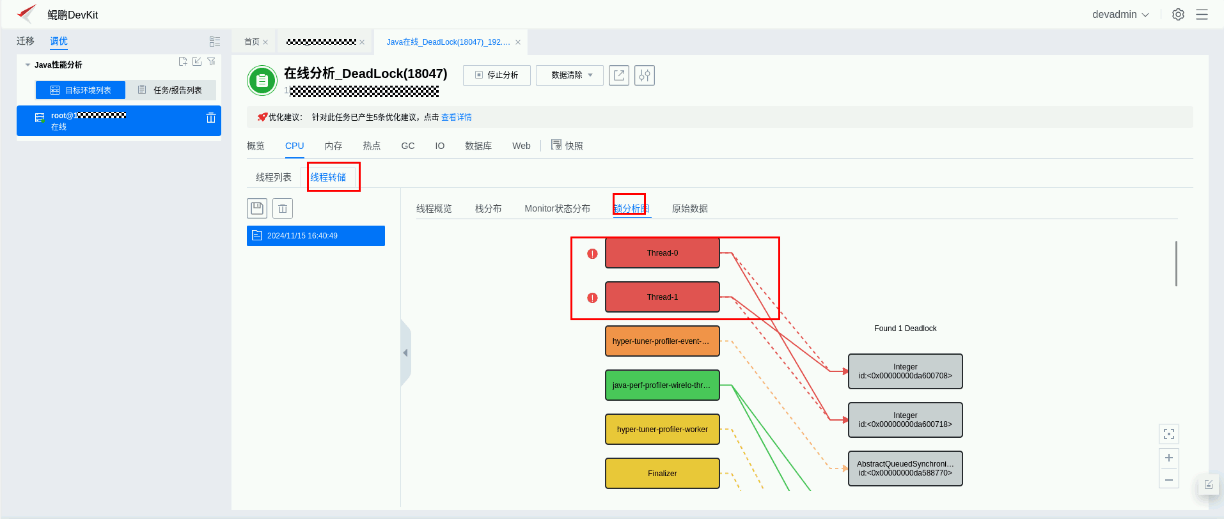Open the 数据清除 dropdown
The width and height of the screenshot is (1224, 519).
(x=570, y=75)
